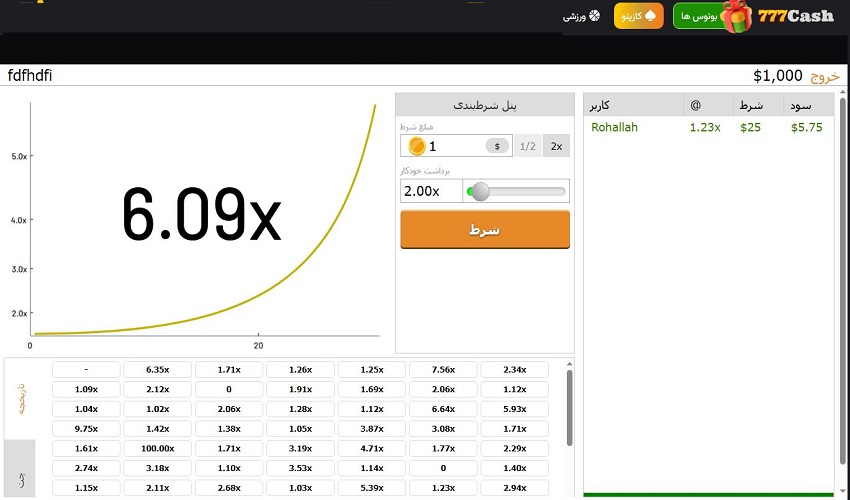The width and height of the screenshot is (850, 500).
Task: Click the 3.08x history entry
Action: click(443, 428)
